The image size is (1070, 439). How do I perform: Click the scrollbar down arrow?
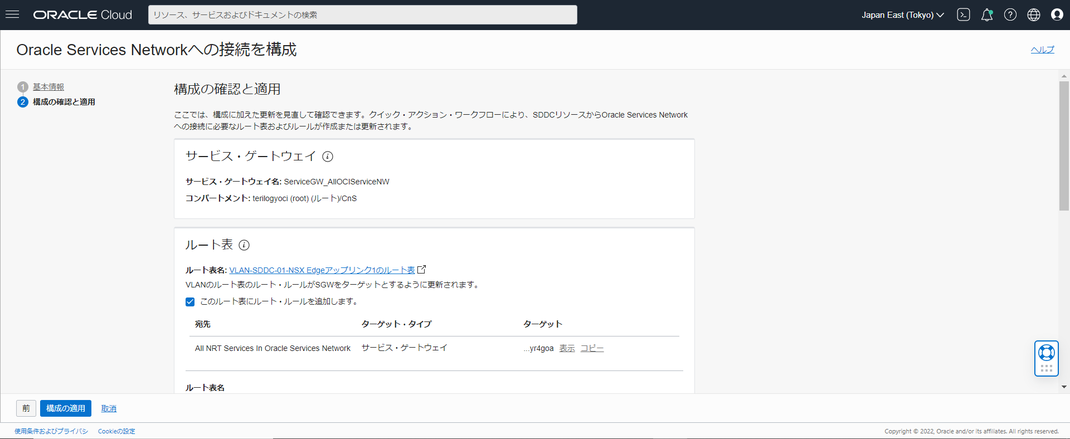click(x=1064, y=386)
